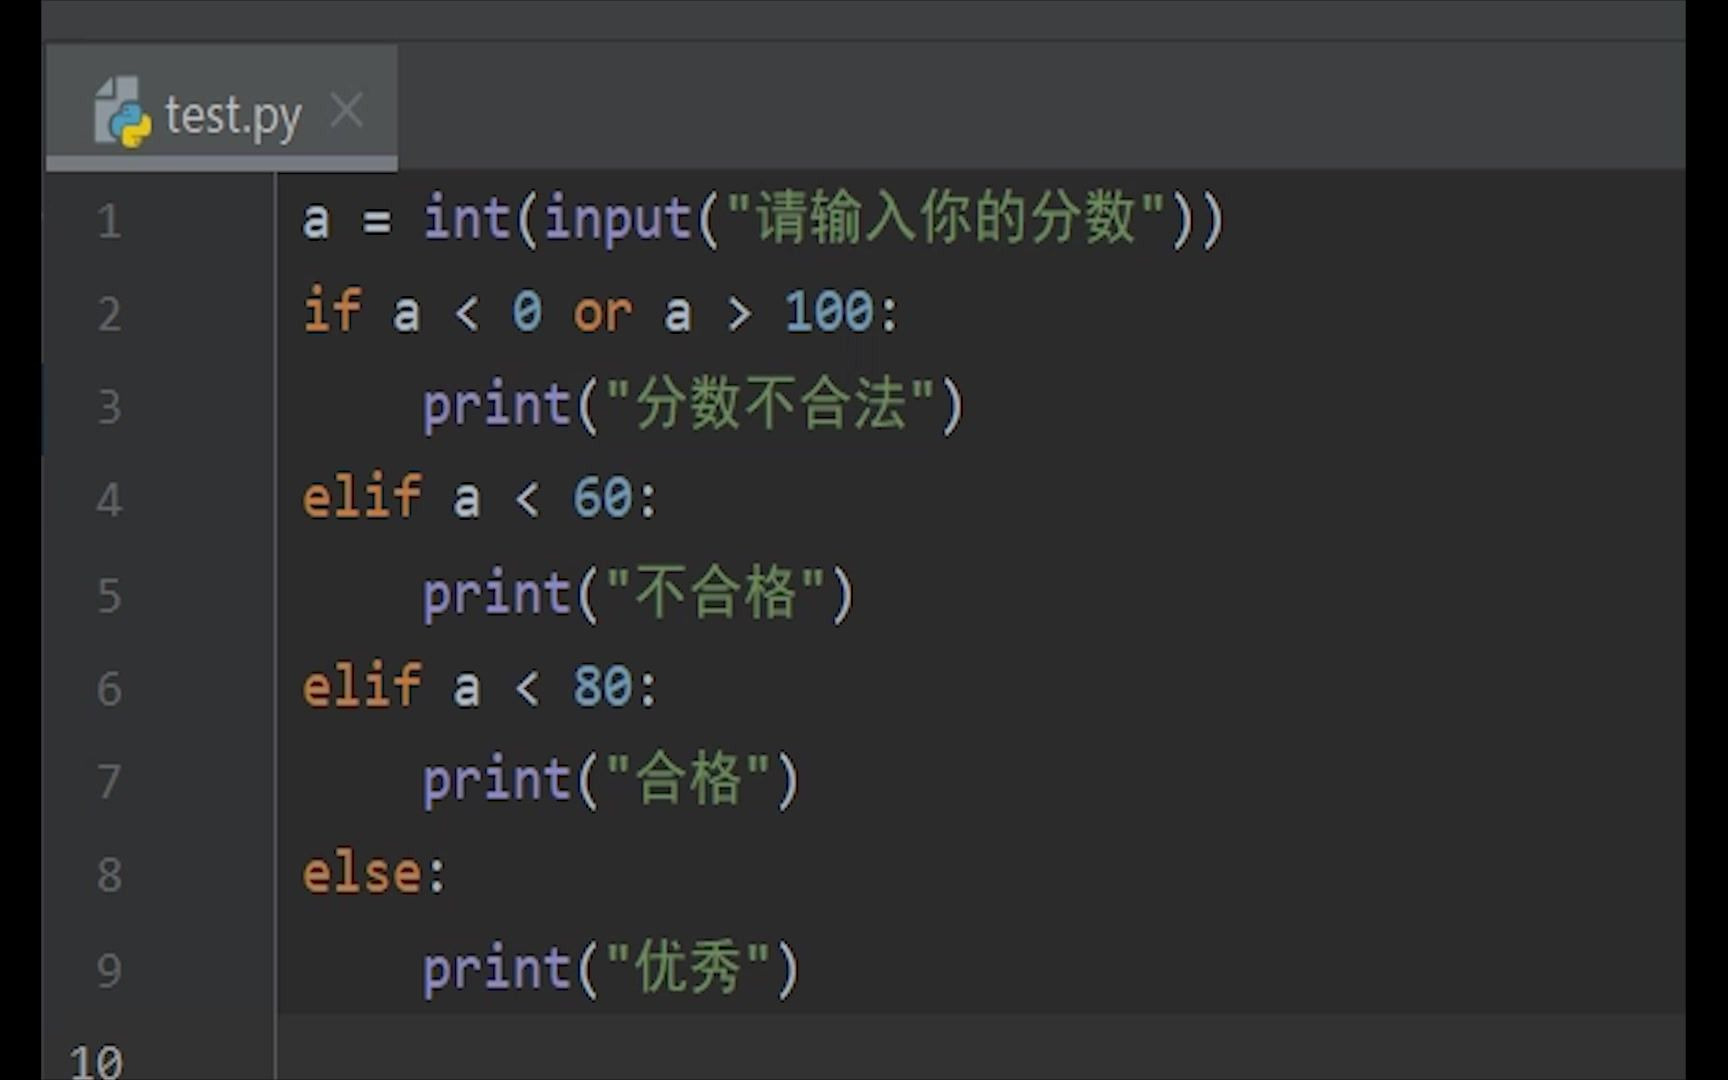Click line number 6 in the gutter
Screen dimensions: 1728x1080
tap(109, 689)
